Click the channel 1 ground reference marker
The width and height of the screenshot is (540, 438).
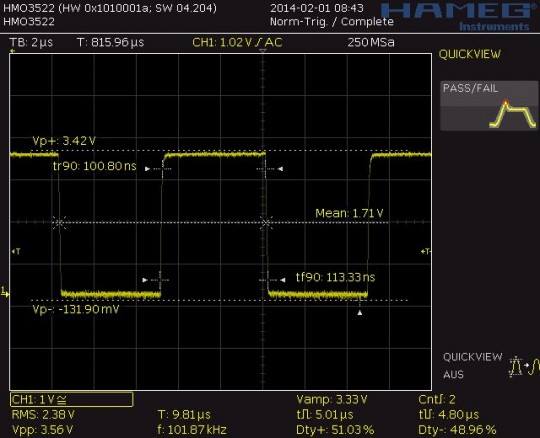[x=5, y=292]
